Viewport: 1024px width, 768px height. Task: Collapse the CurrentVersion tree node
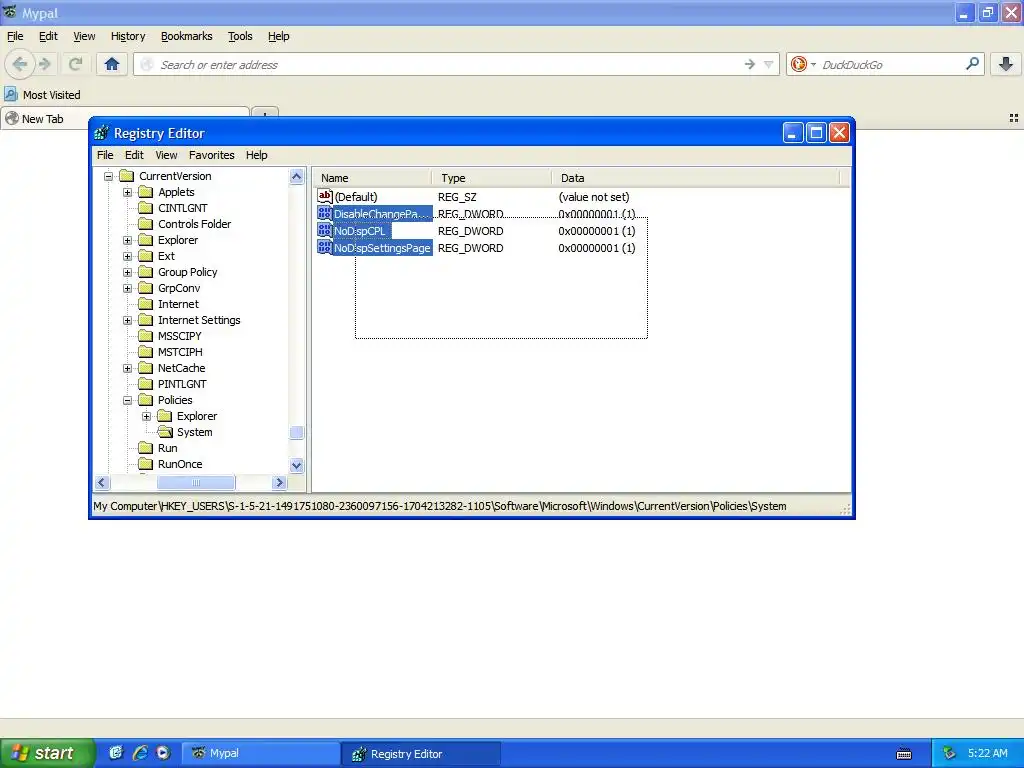(x=108, y=176)
